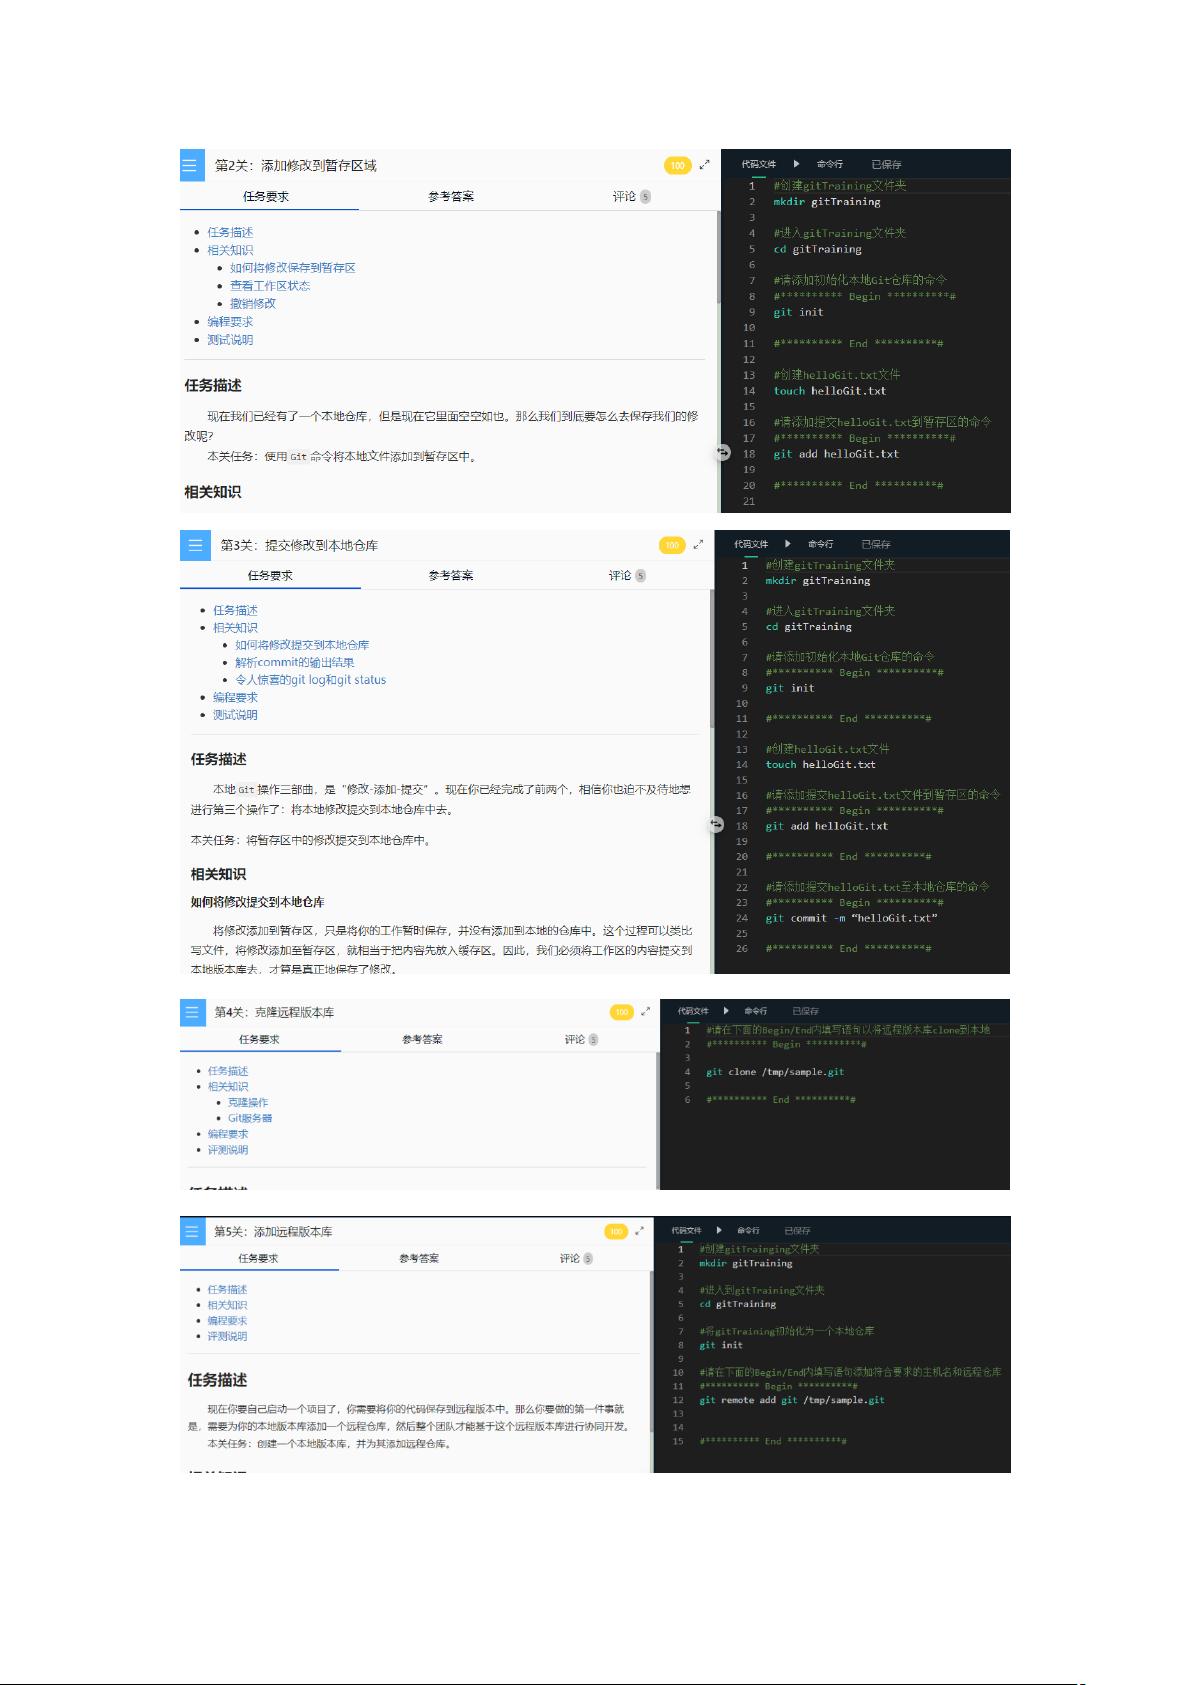1192x1685 pixels.
Task: Click the git clone /tmp/sample.git code line
Action: [x=774, y=1072]
